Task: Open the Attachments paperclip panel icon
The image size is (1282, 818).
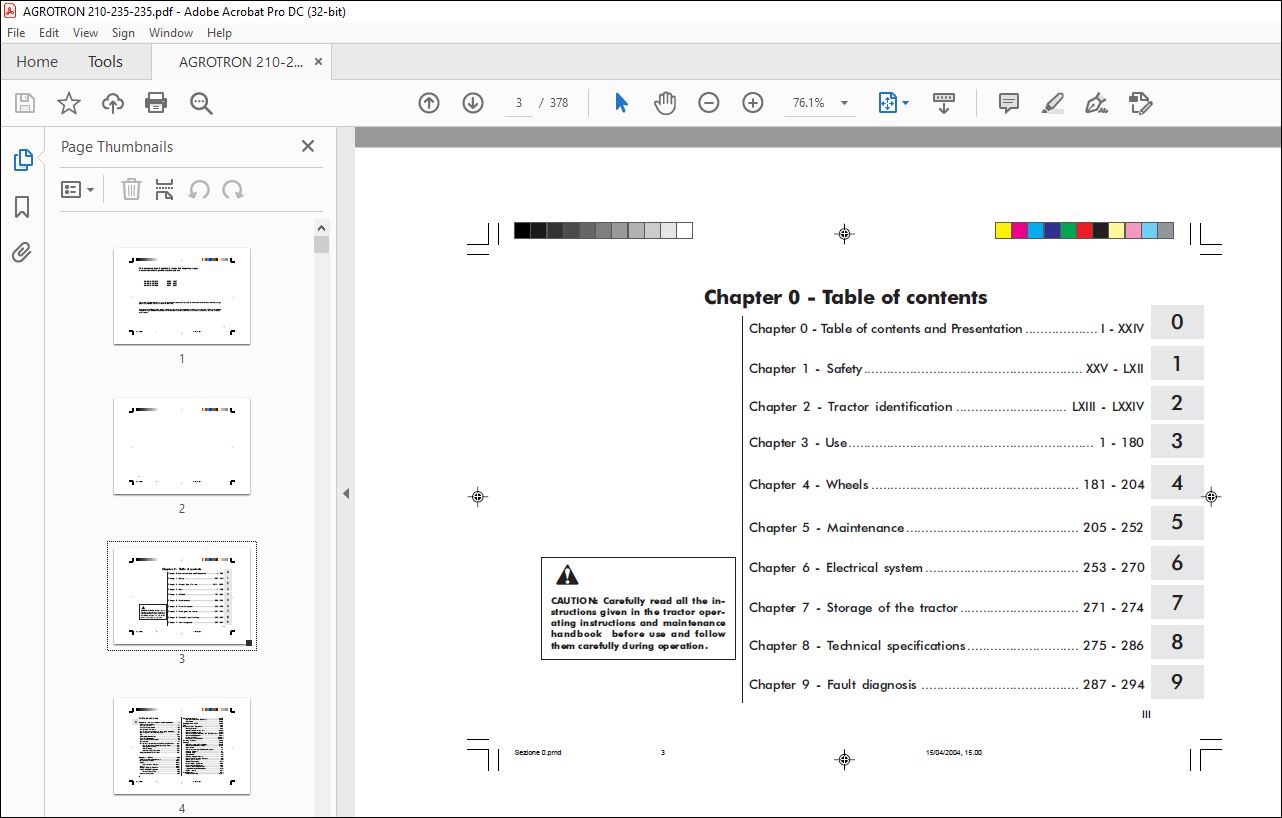Action: (22, 253)
